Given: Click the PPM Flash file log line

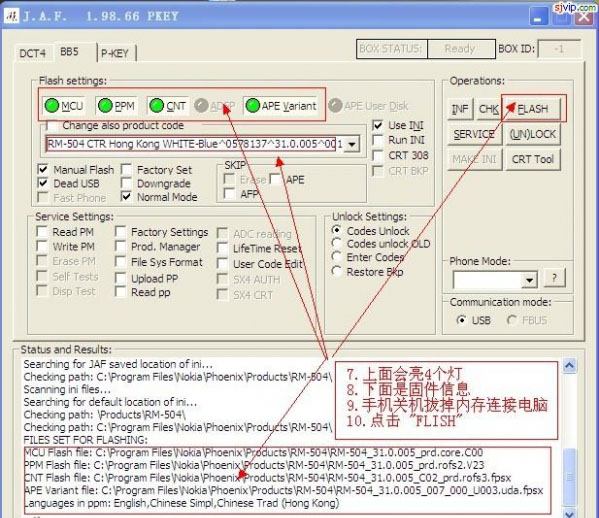Looking at the screenshot, I should click(254, 465).
